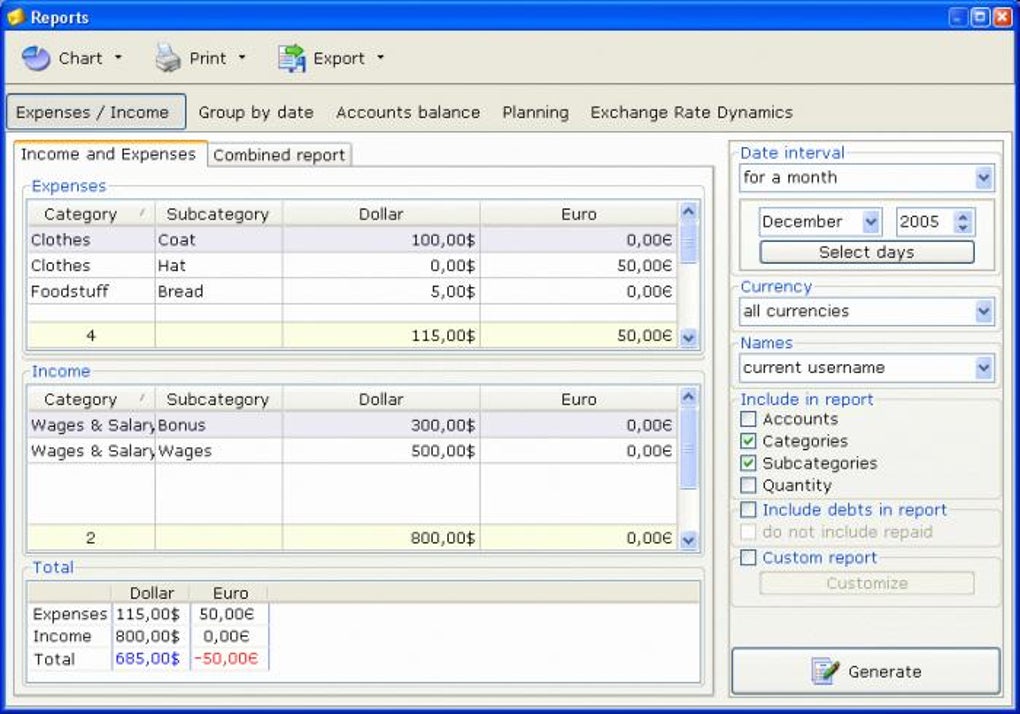Click the blue 685,00$ total value
Screen dimensions: 1020x714
[148, 659]
